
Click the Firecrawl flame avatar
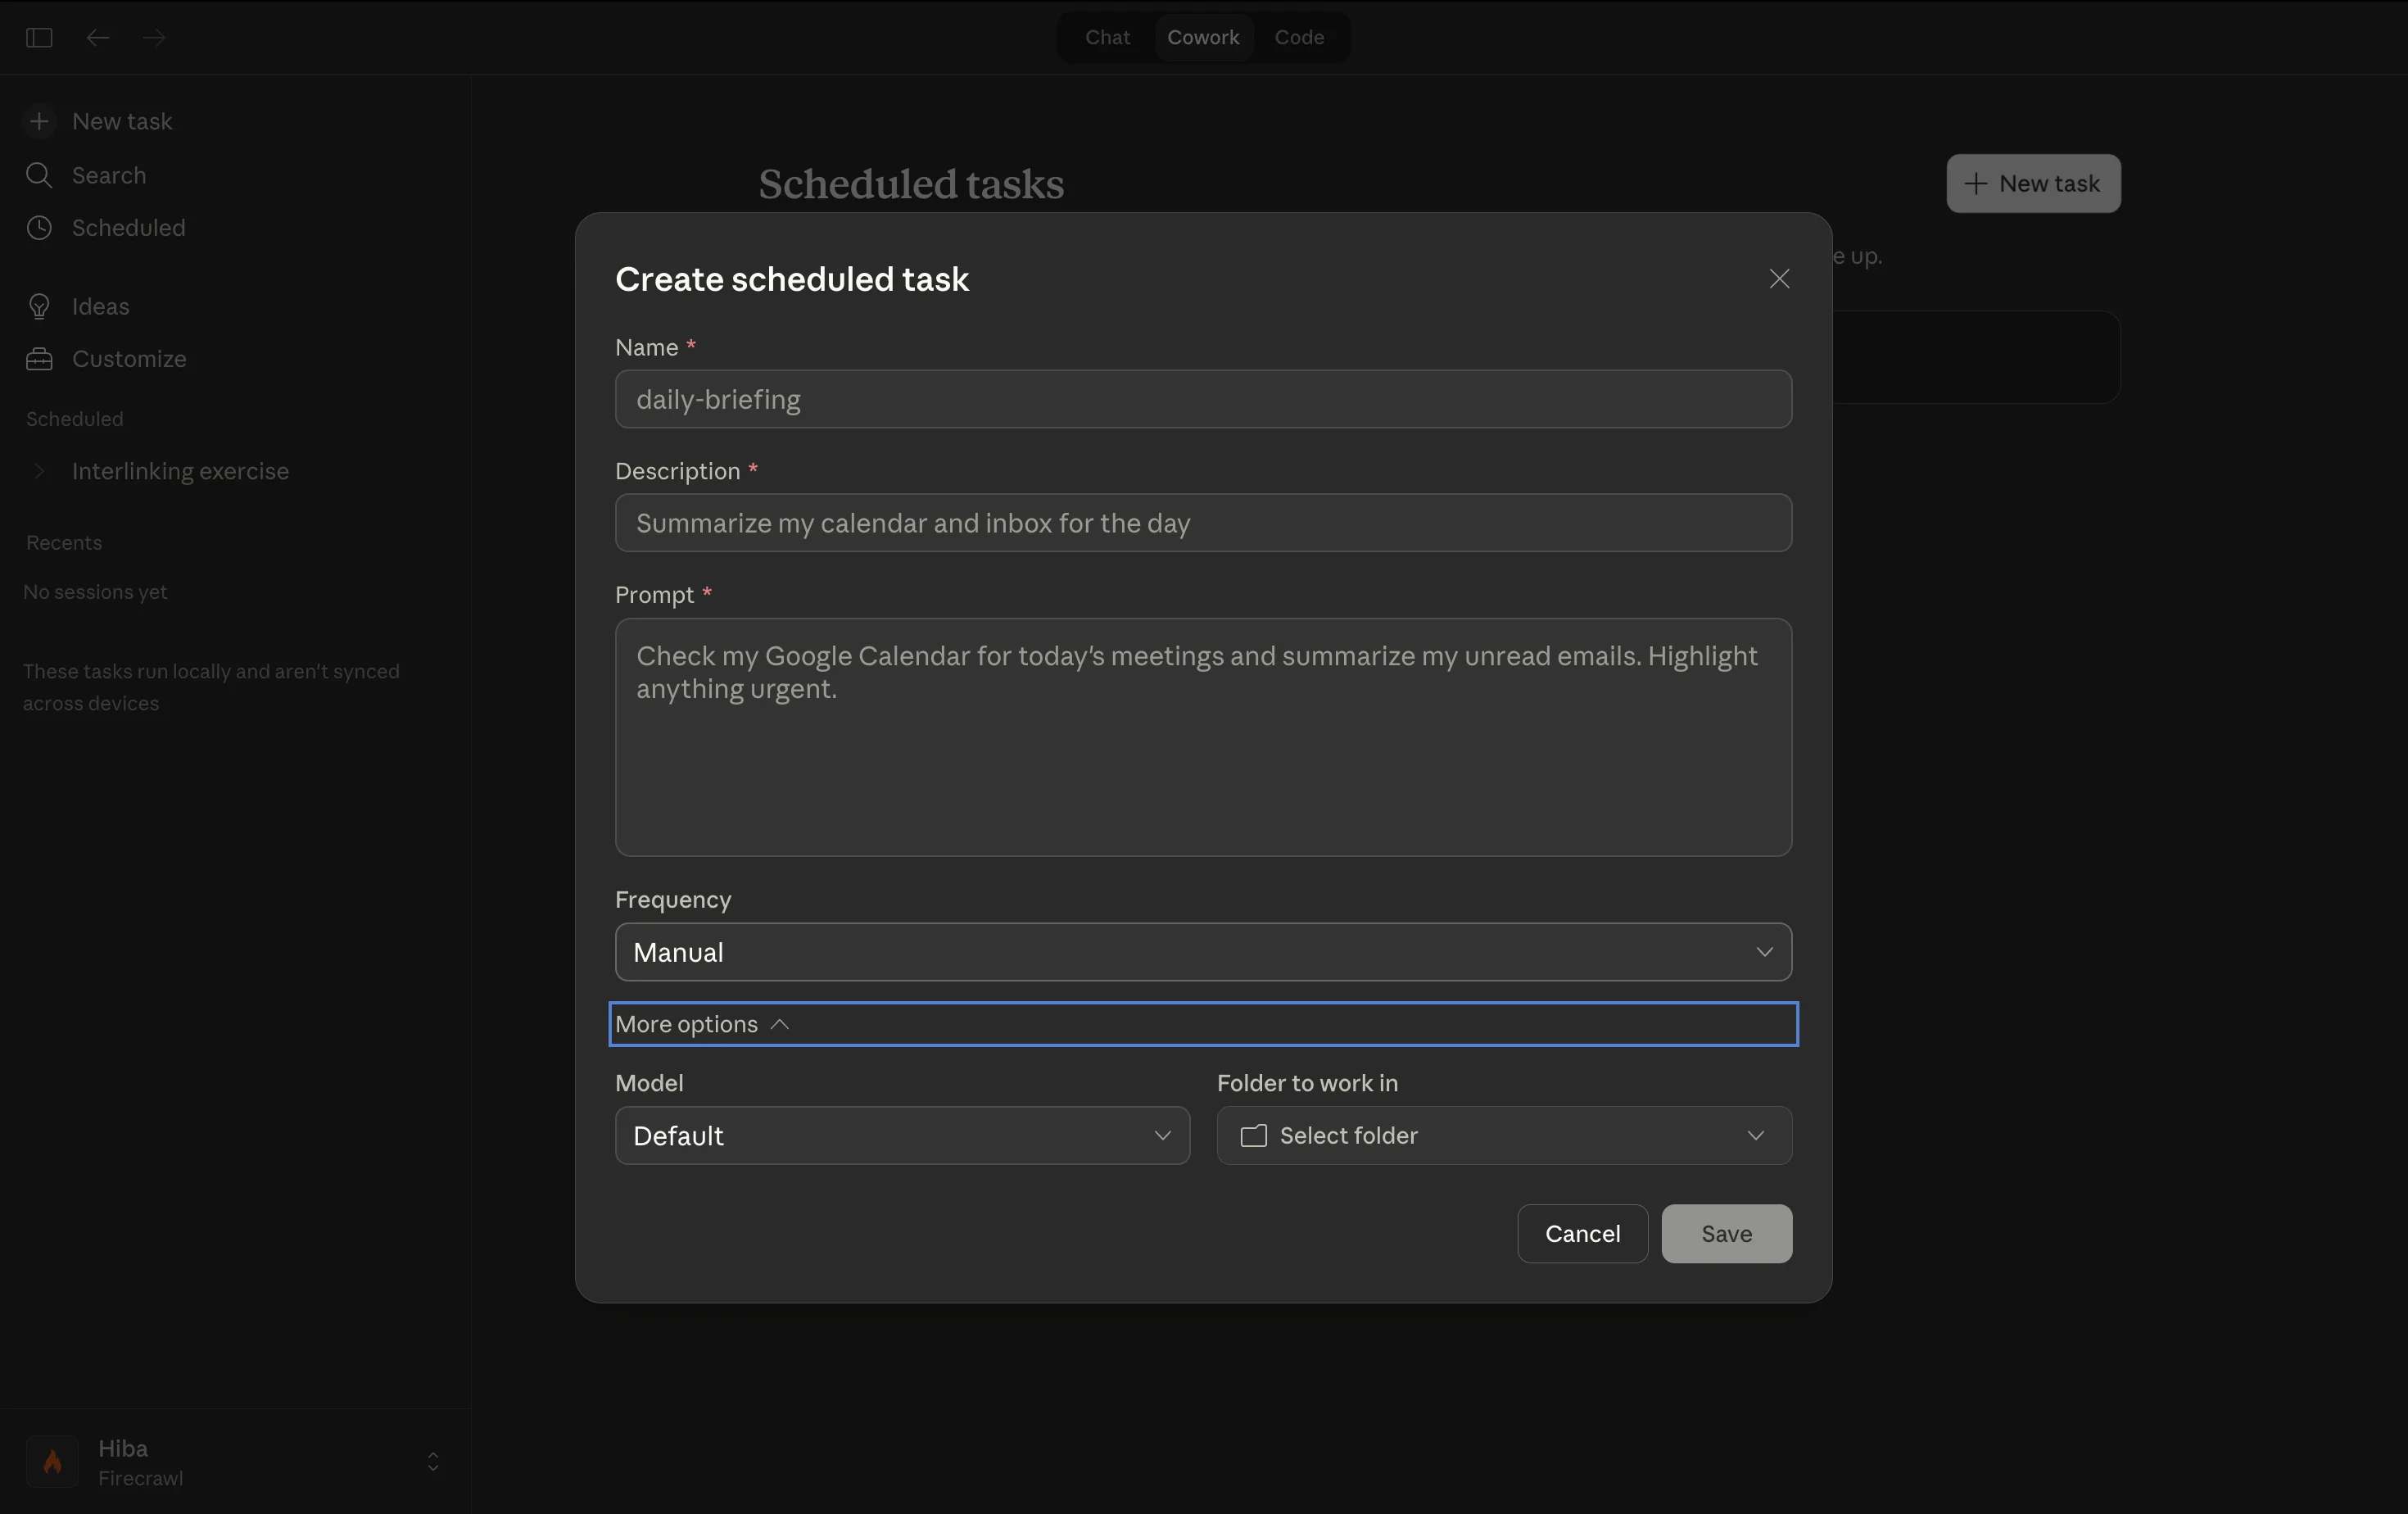click(52, 1461)
